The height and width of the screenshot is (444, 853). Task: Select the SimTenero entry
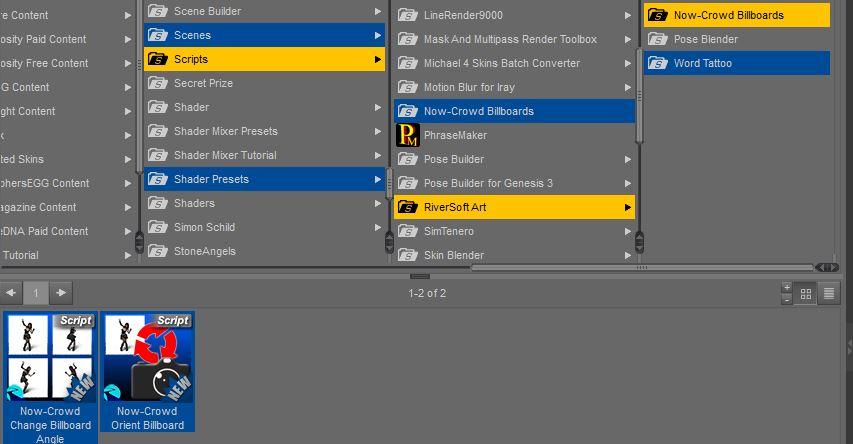pos(514,231)
